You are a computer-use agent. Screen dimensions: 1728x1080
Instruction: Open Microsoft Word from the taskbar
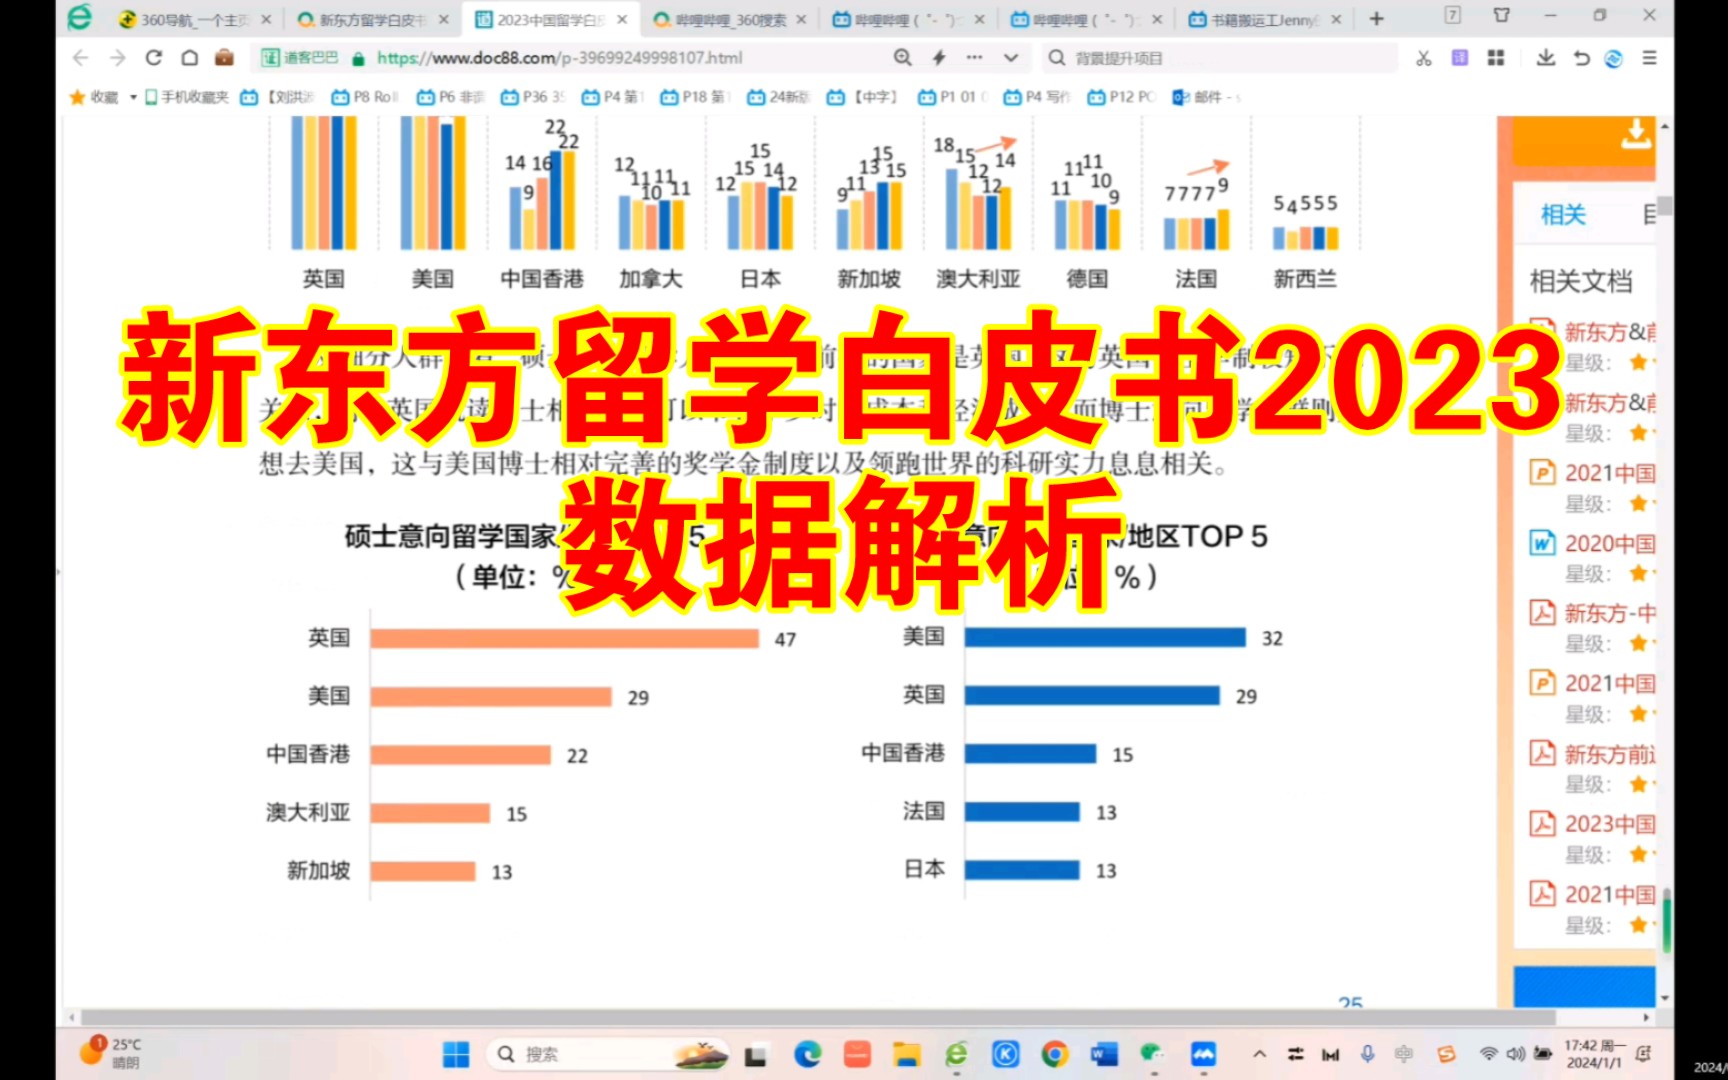[1104, 1054]
